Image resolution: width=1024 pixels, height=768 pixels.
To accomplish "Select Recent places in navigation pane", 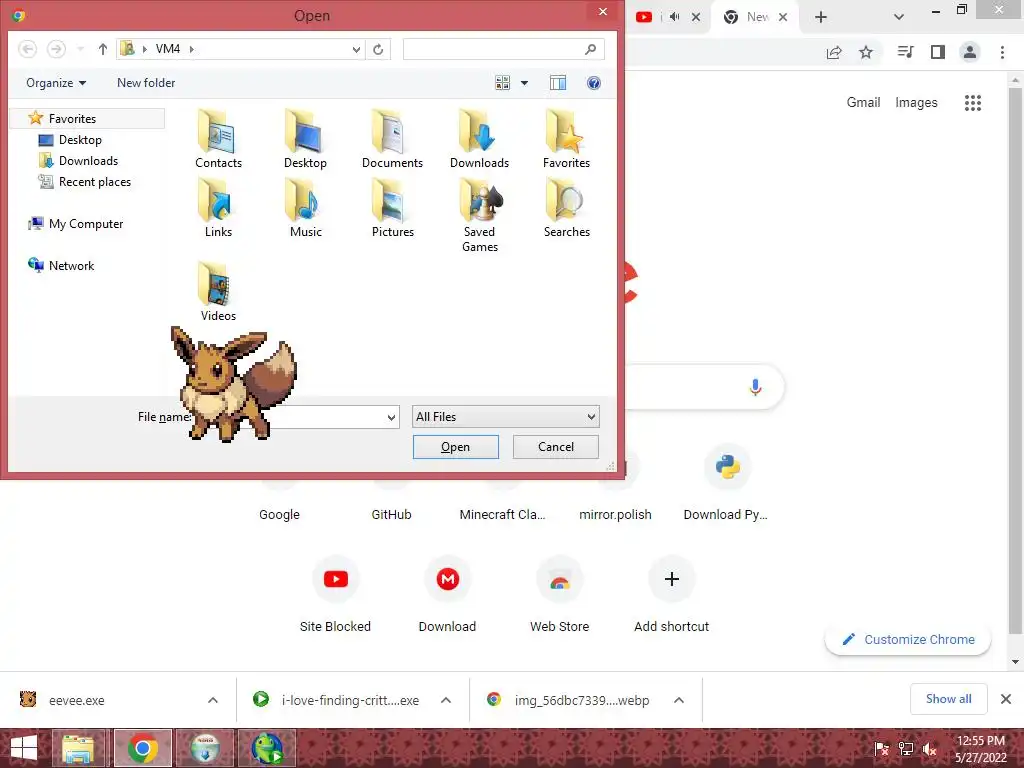I will pyautogui.click(x=85, y=182).
